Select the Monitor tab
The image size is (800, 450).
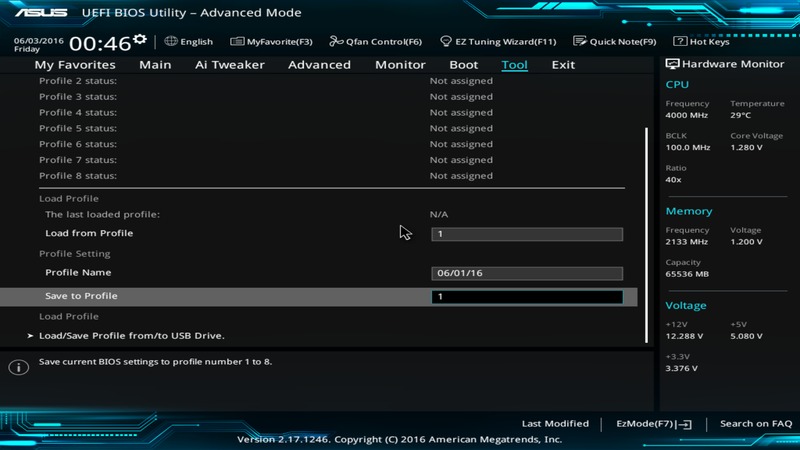(400, 65)
